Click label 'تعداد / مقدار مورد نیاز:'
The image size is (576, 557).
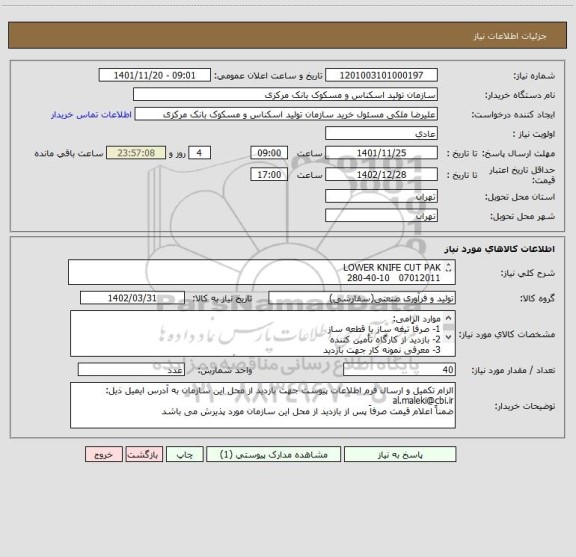(513, 370)
